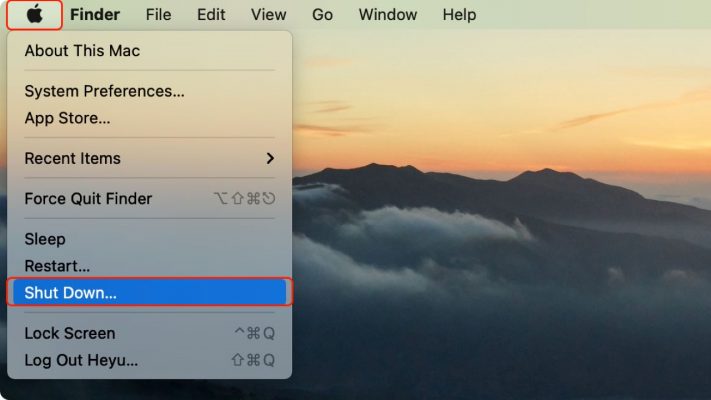Choose Log Out Heyu...
The image size is (711, 400).
[x=81, y=360]
